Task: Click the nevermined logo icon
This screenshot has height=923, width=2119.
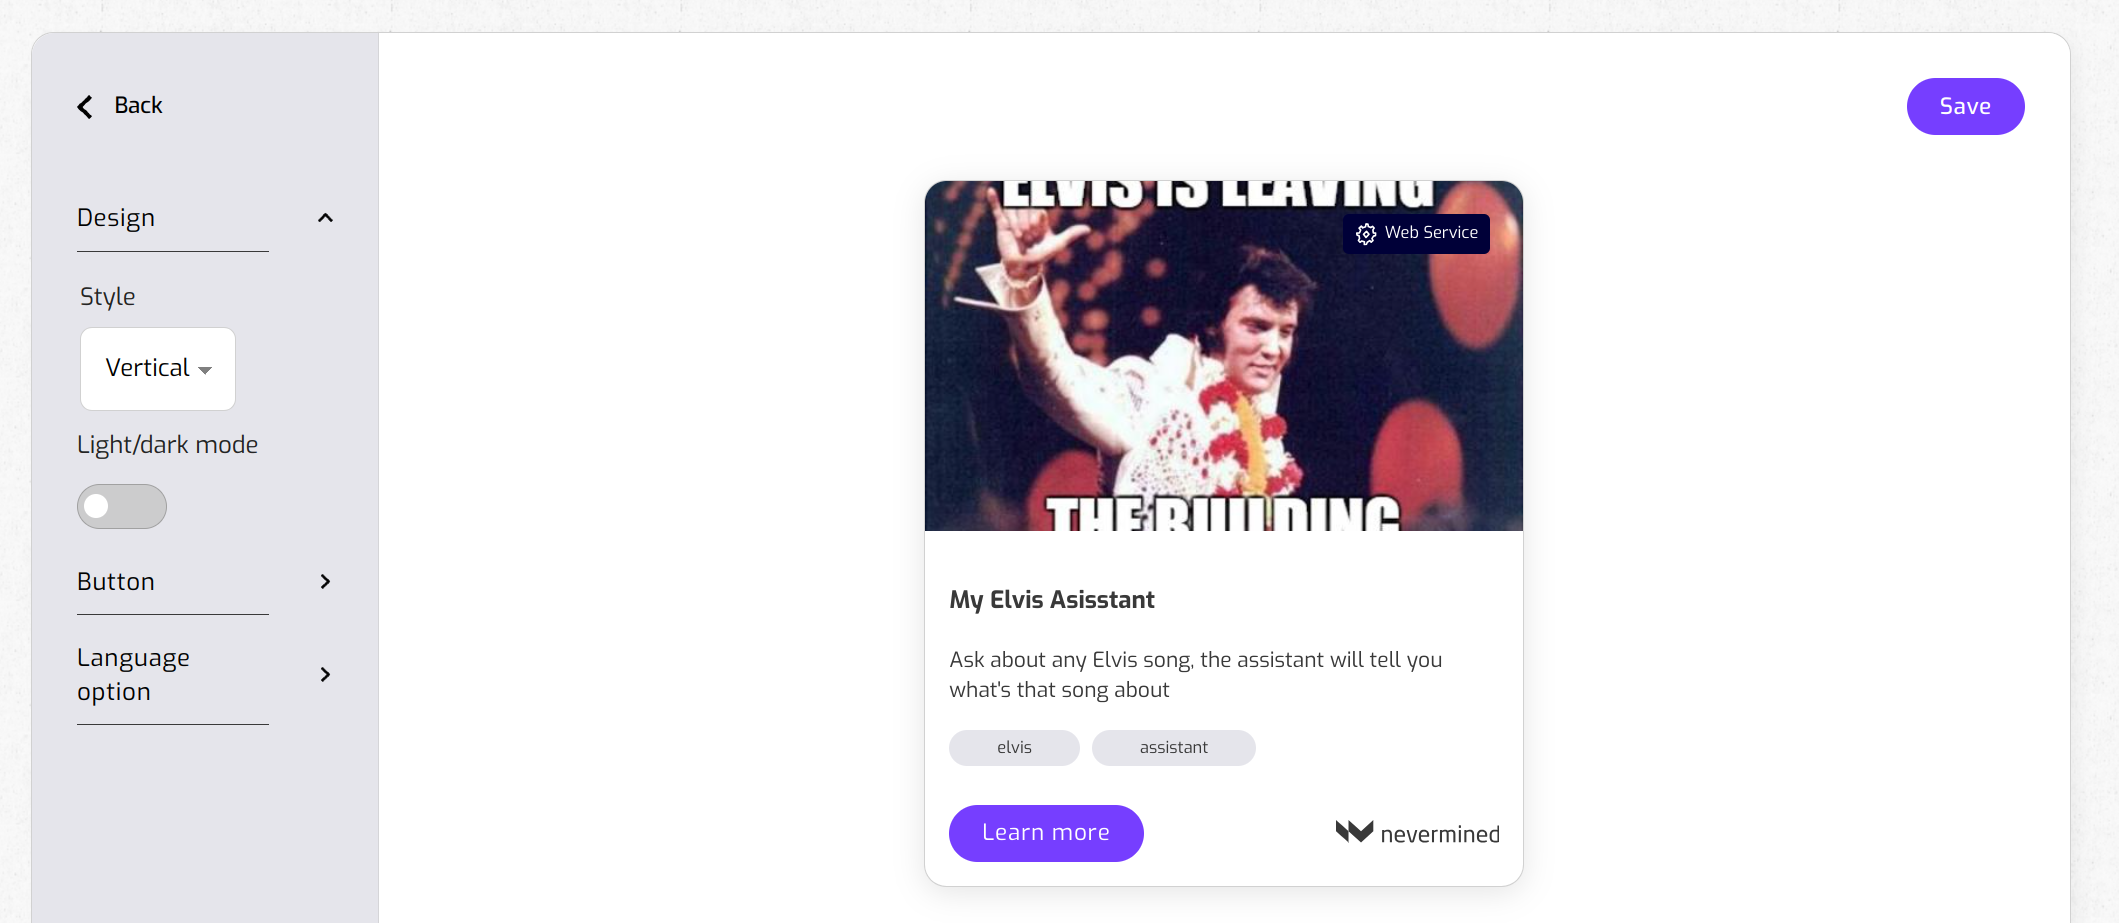Action: 1355,831
